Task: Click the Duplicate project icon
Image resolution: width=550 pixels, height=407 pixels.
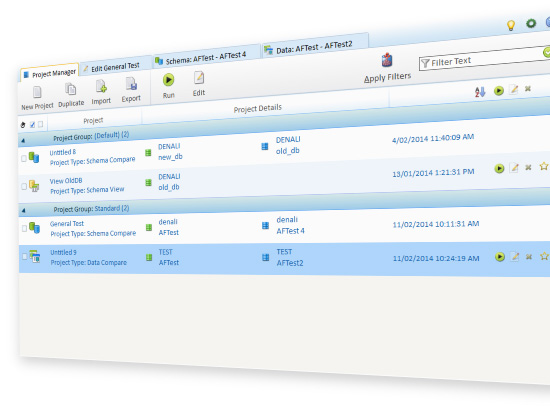Action: [x=71, y=89]
